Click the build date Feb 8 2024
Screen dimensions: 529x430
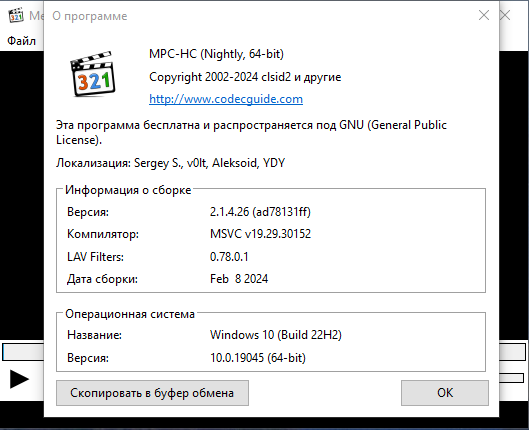point(239,279)
